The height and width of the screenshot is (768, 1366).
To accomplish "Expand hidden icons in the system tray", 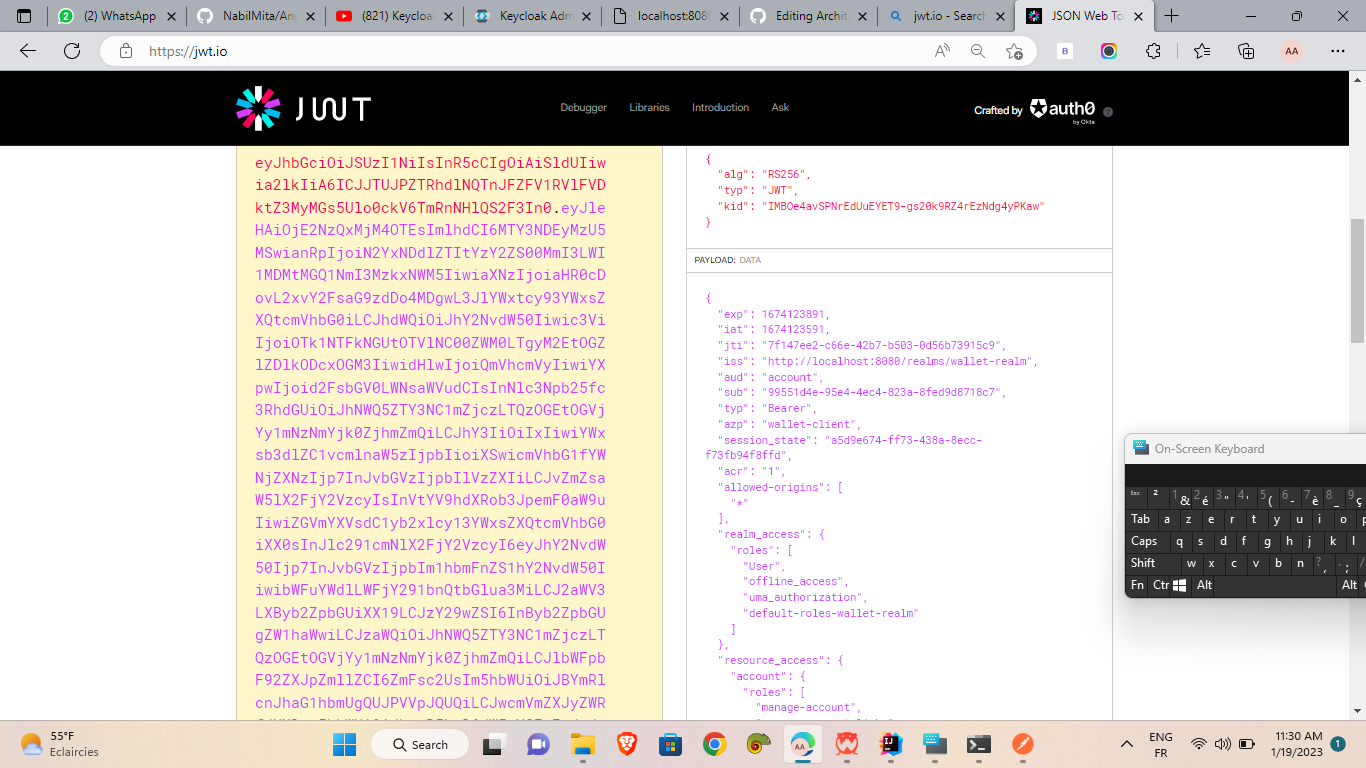I will point(1126,744).
